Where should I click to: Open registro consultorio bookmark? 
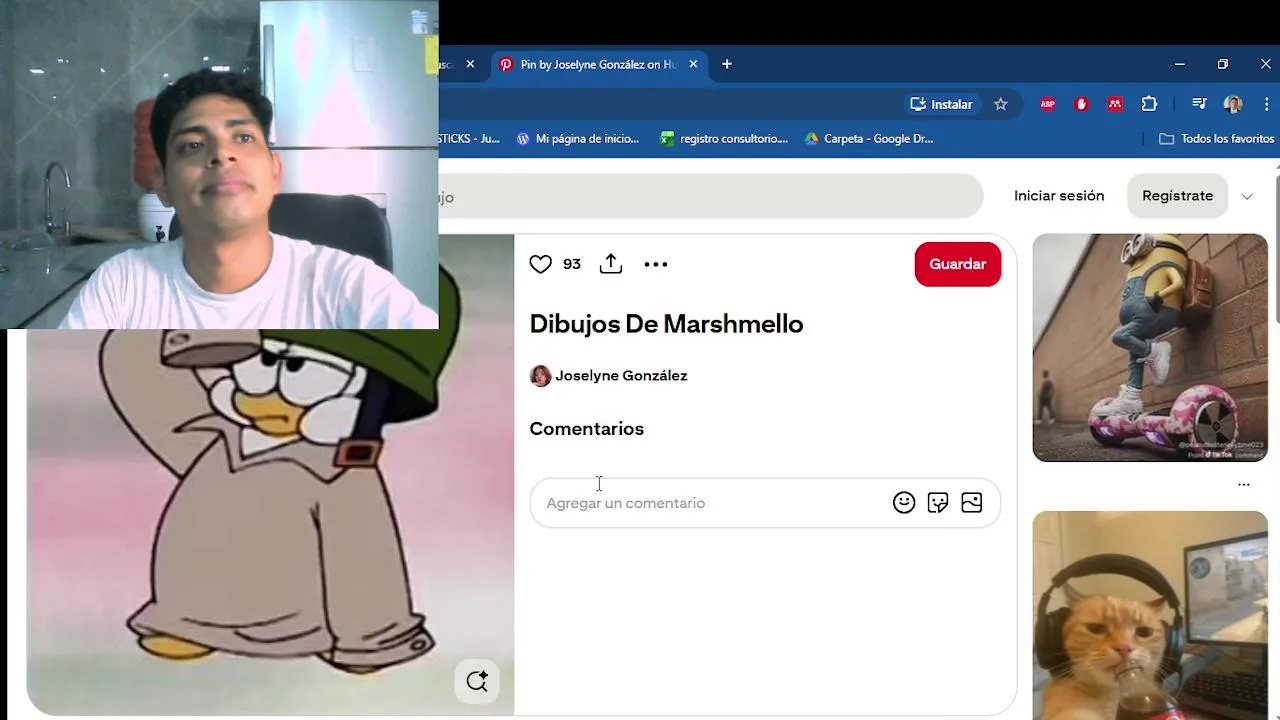click(x=724, y=139)
